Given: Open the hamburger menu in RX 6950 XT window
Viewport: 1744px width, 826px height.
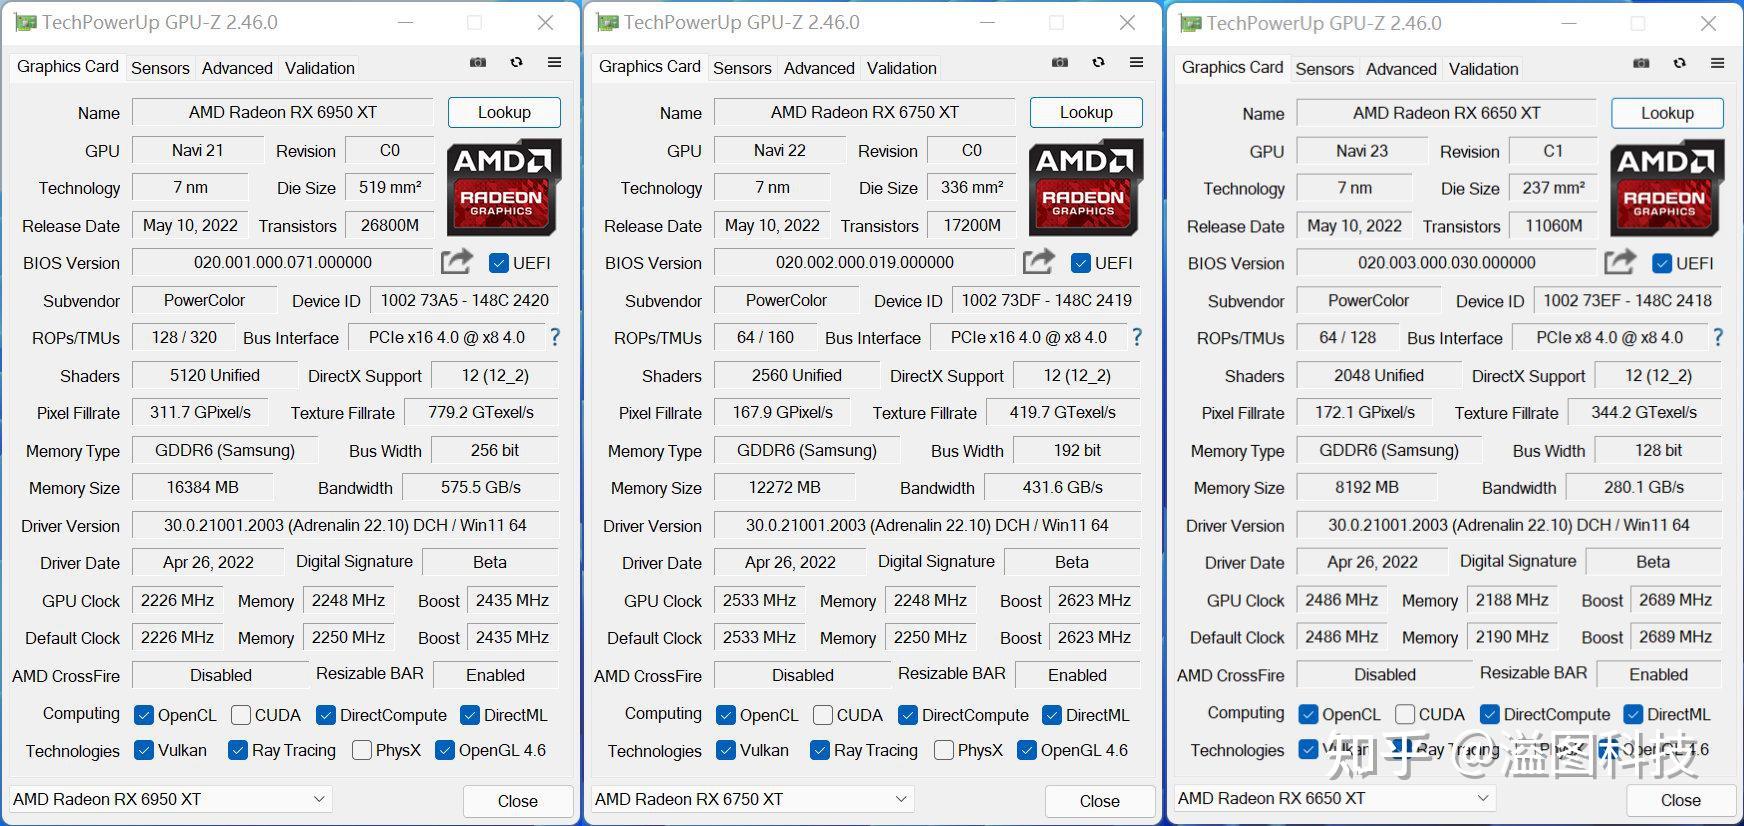Looking at the screenshot, I should pyautogui.click(x=554, y=62).
